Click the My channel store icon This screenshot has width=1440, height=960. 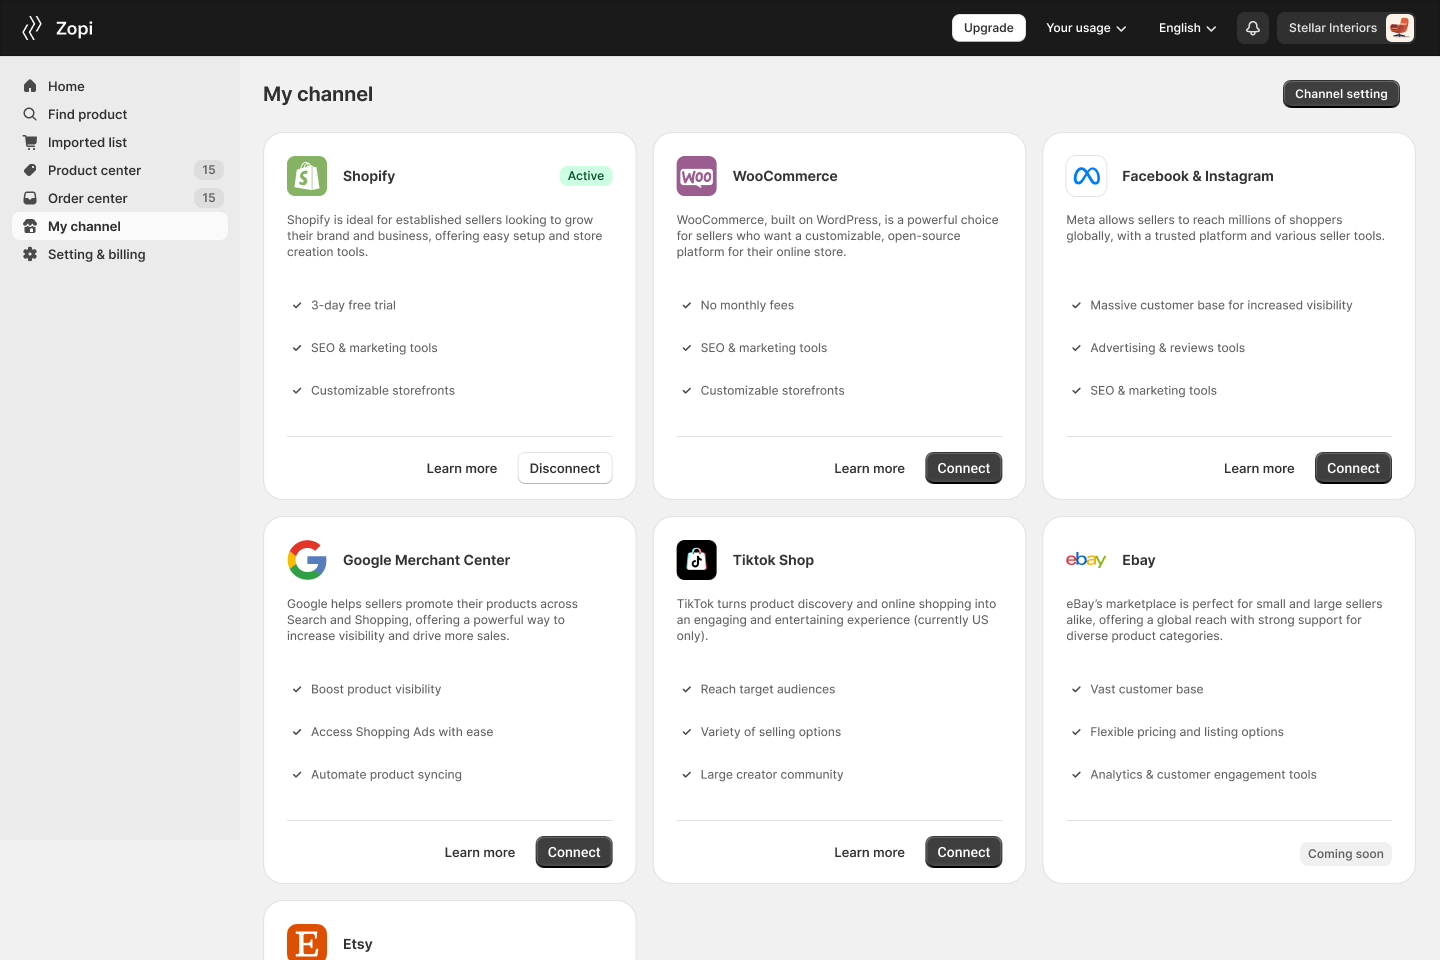click(30, 226)
